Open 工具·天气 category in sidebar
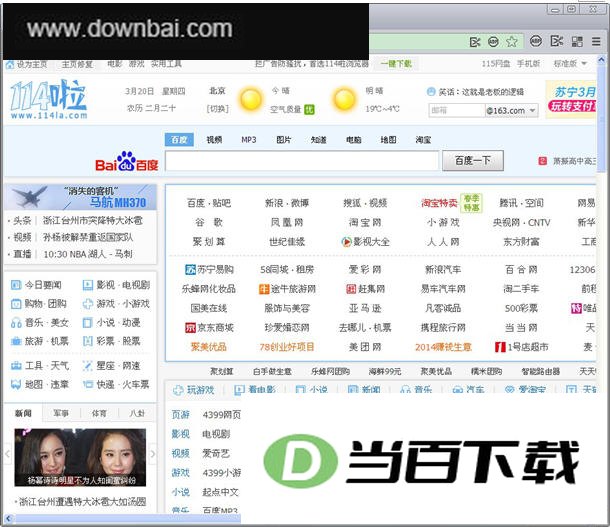This screenshot has width=610, height=527. 40,366
